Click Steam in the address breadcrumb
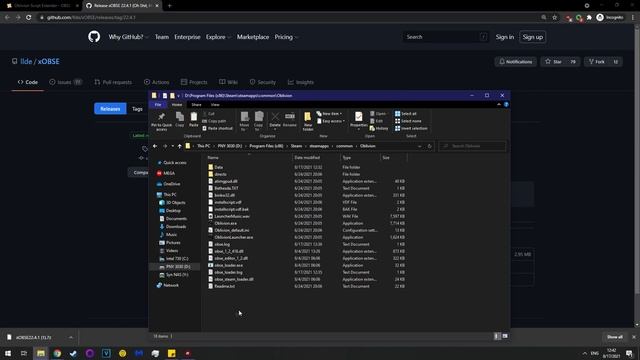640x360 pixels. coord(296,146)
